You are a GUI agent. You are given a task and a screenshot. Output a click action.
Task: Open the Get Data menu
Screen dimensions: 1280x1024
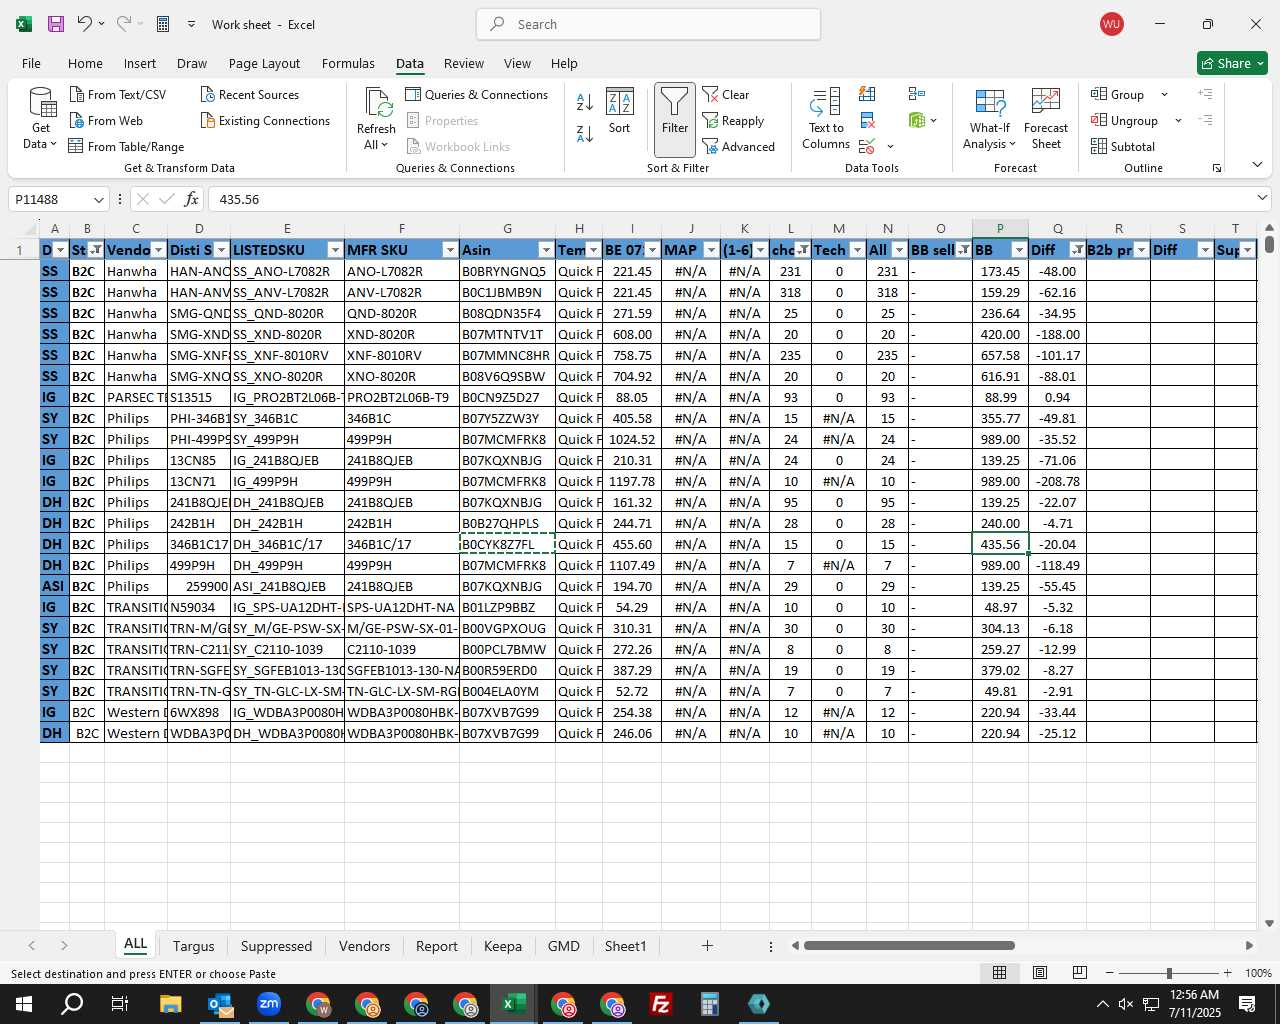point(41,118)
